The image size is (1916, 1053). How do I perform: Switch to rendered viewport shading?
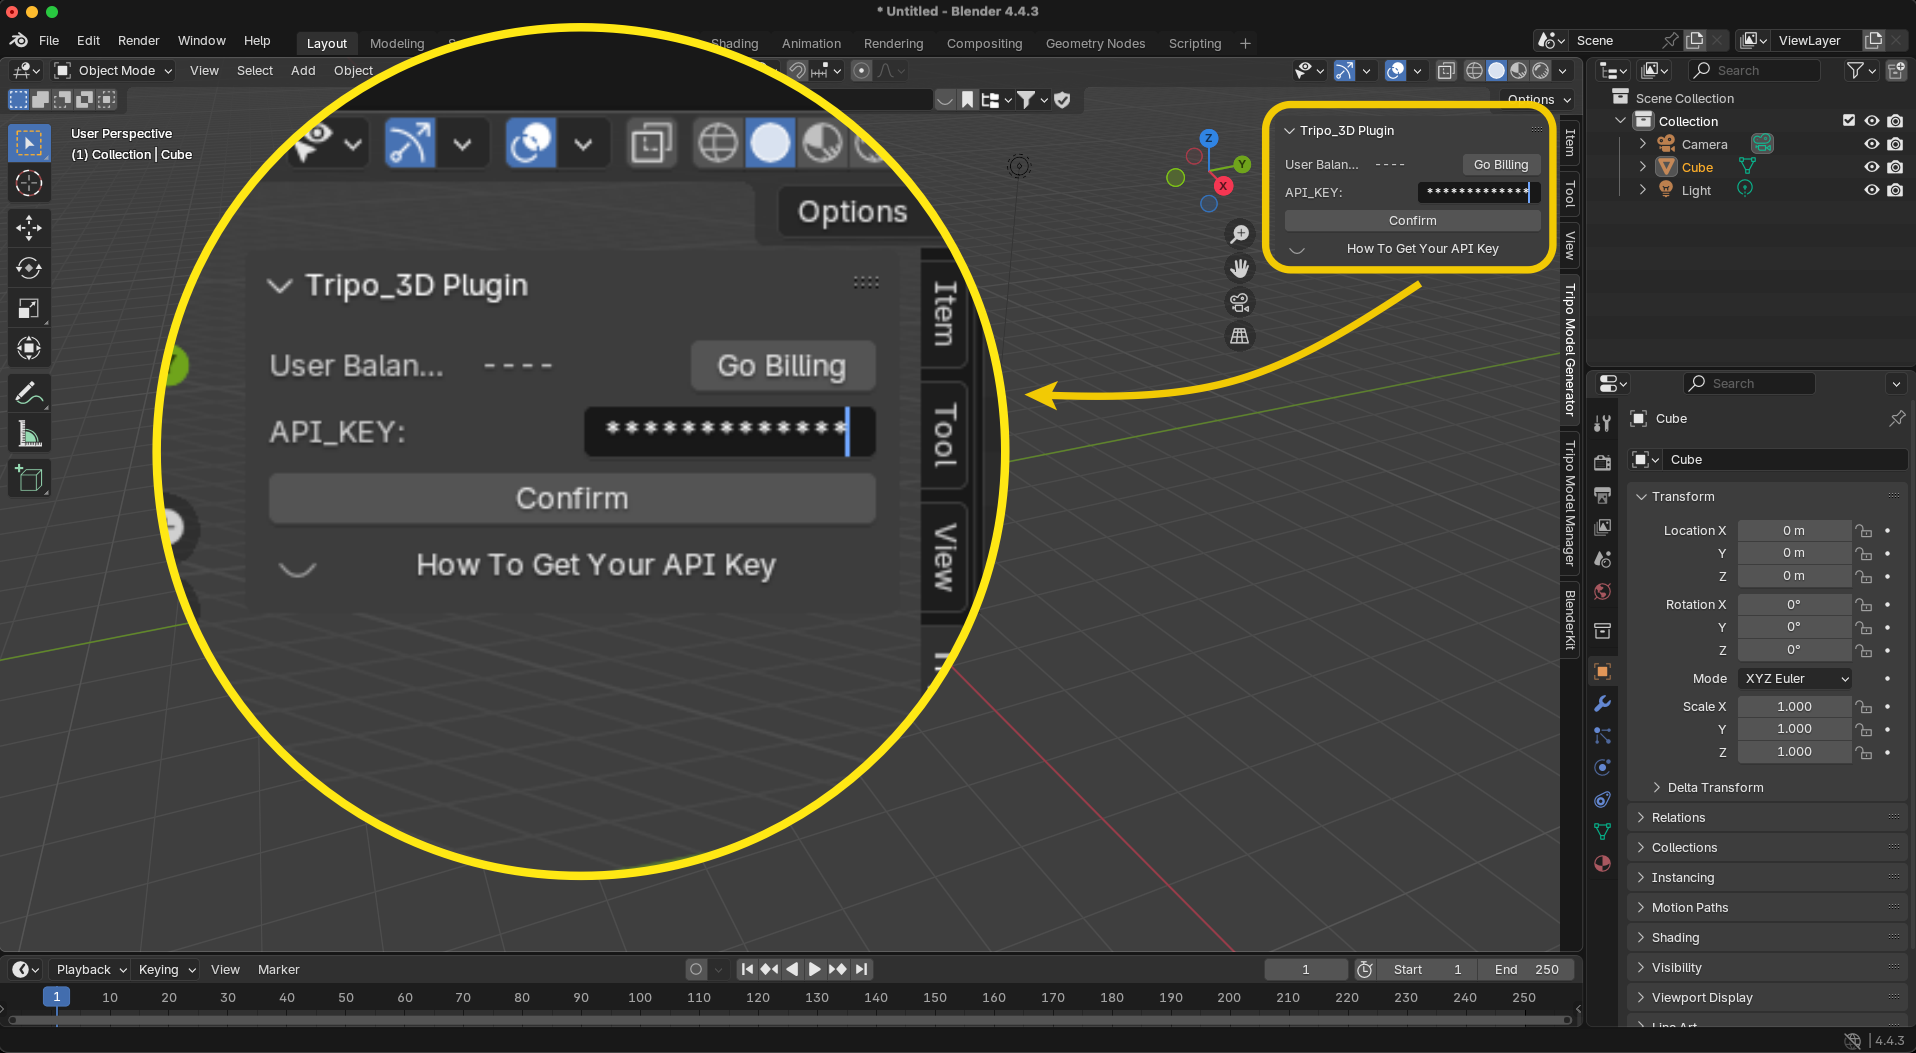tap(1541, 70)
